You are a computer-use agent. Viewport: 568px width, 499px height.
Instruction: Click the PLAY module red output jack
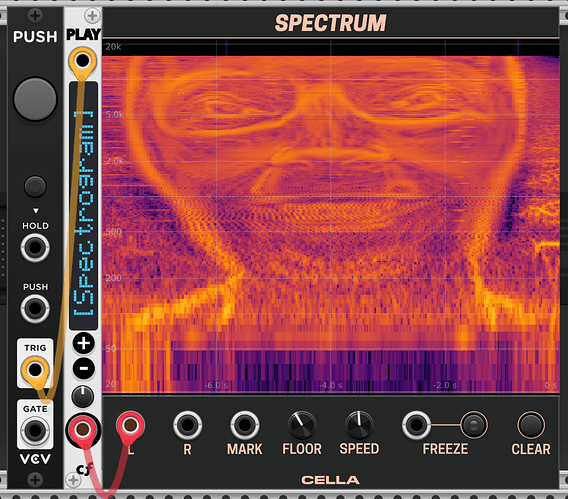pos(83,429)
